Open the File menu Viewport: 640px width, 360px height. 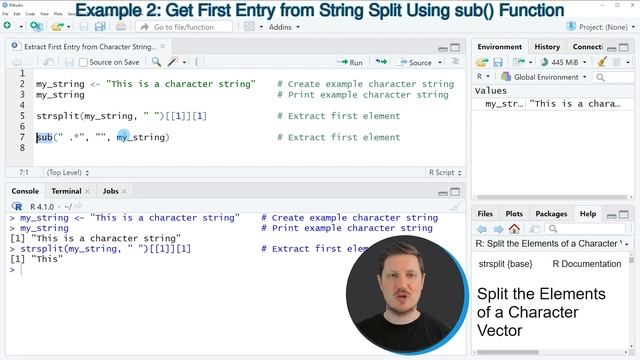5,14
